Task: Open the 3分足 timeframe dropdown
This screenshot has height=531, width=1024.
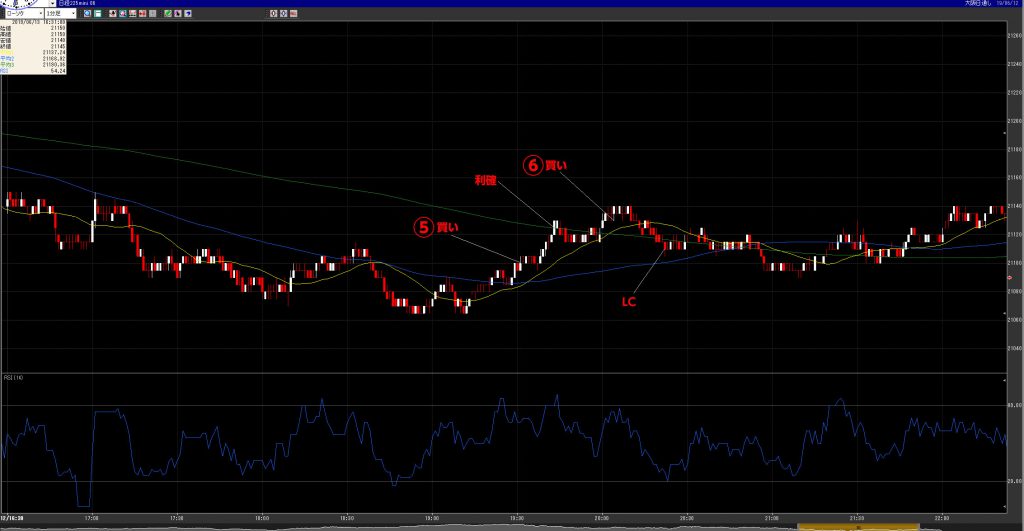Action: [61, 13]
